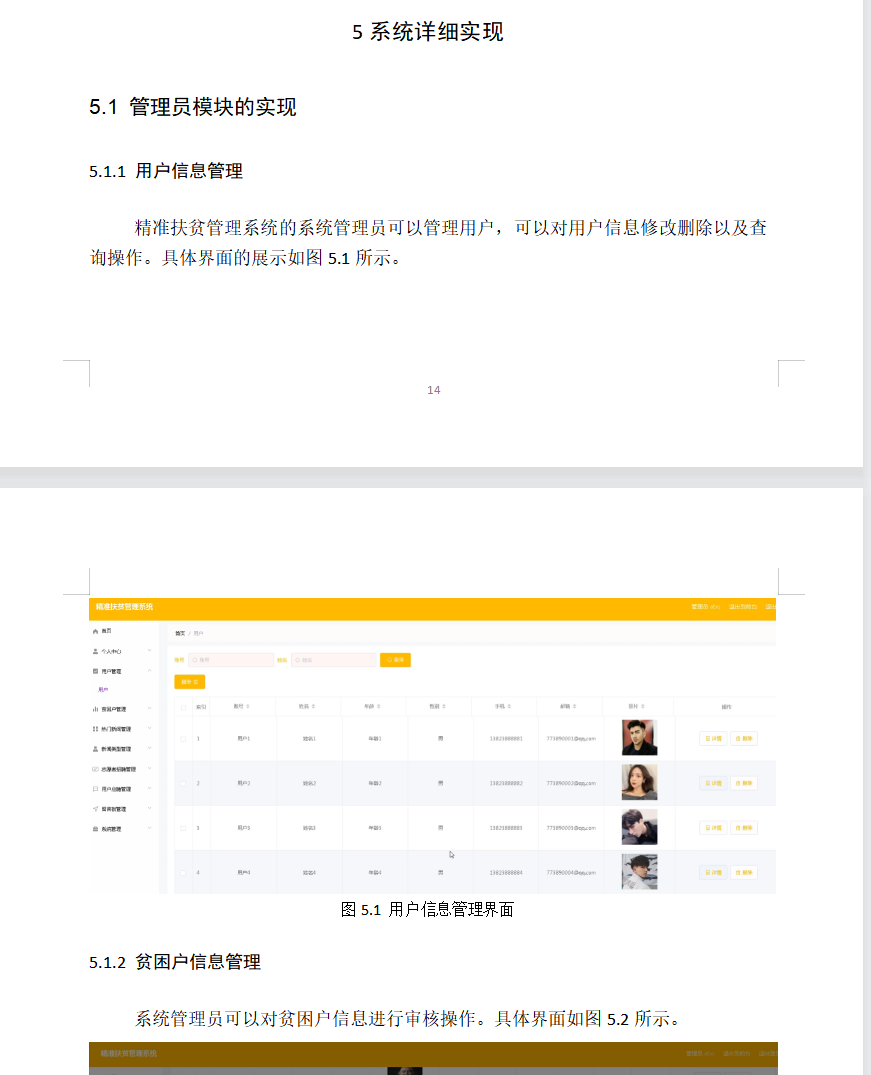Click the 用户管理 user management icon
This screenshot has height=1075, width=871.
click(x=95, y=669)
